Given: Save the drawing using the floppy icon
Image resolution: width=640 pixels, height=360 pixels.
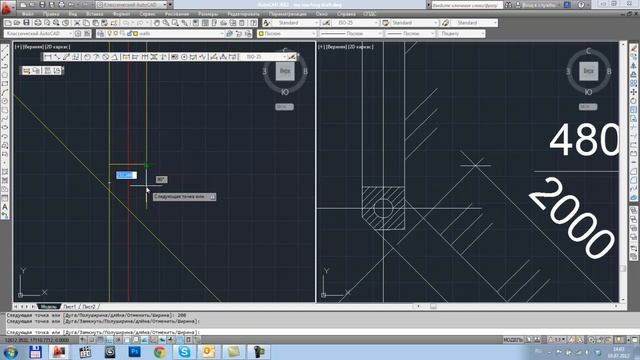Looking at the screenshot, I should coord(26,23).
